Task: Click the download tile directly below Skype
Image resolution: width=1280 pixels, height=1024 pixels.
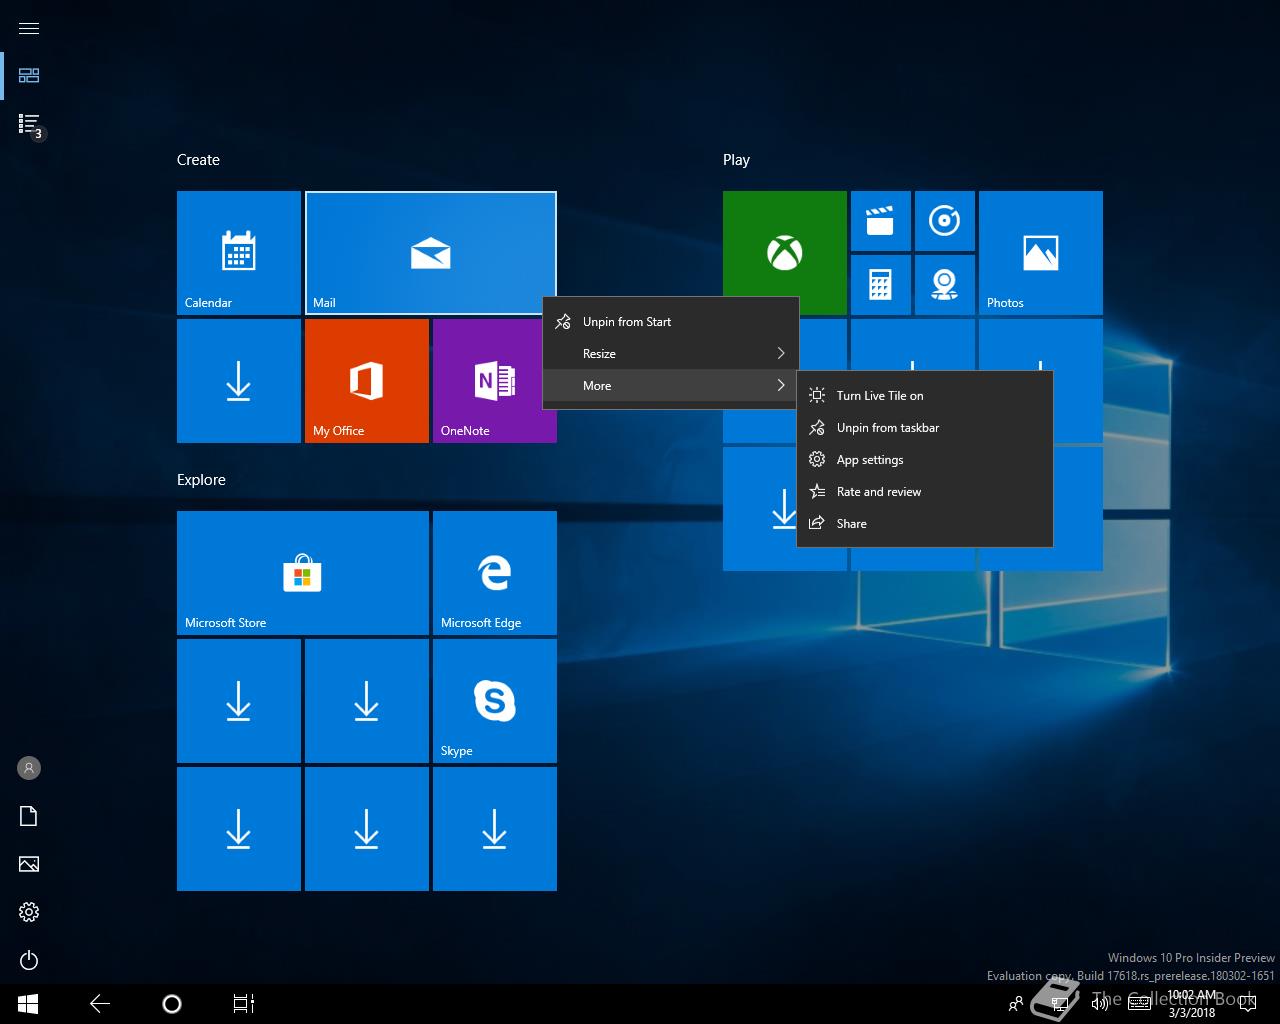Action: pos(495,829)
